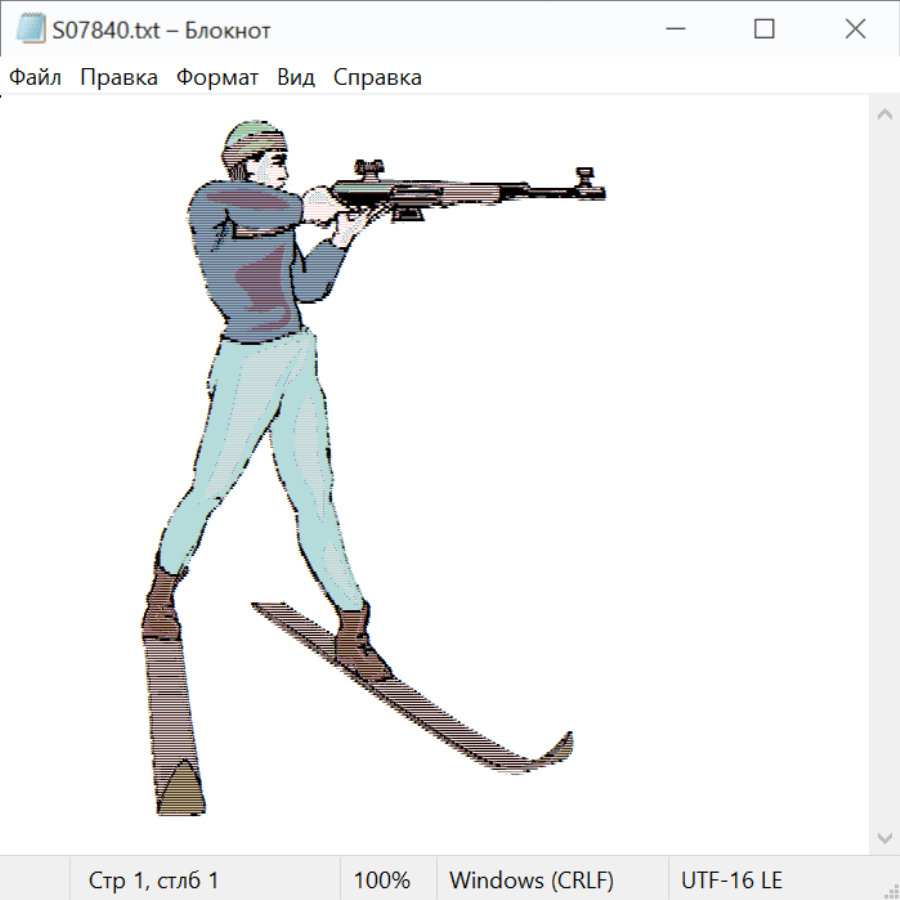The image size is (900, 900).
Task: Close the S07840.txt Notepad window
Action: pyautogui.click(x=855, y=30)
